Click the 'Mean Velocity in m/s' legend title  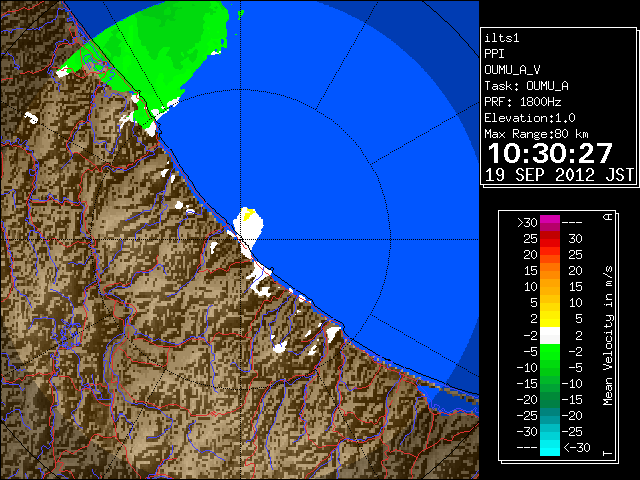(608, 336)
